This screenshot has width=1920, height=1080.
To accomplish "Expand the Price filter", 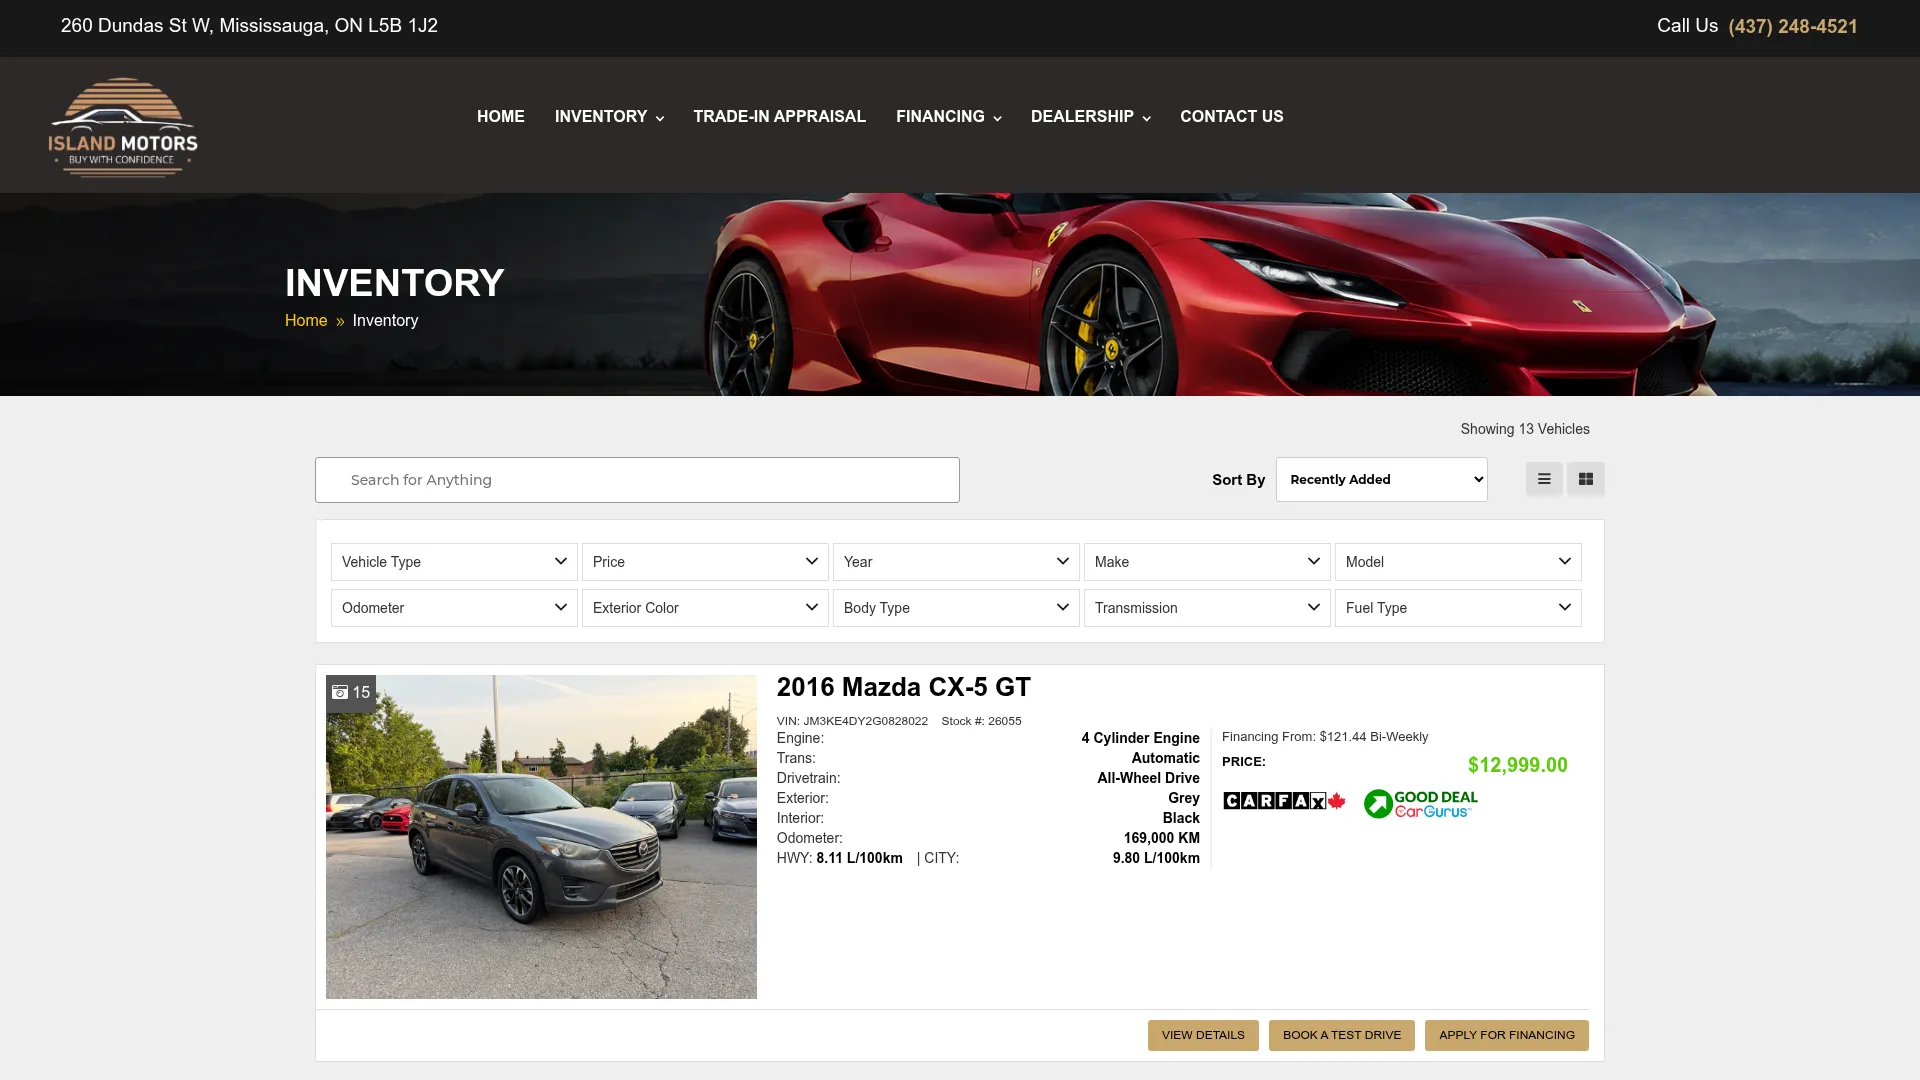I will coord(705,562).
